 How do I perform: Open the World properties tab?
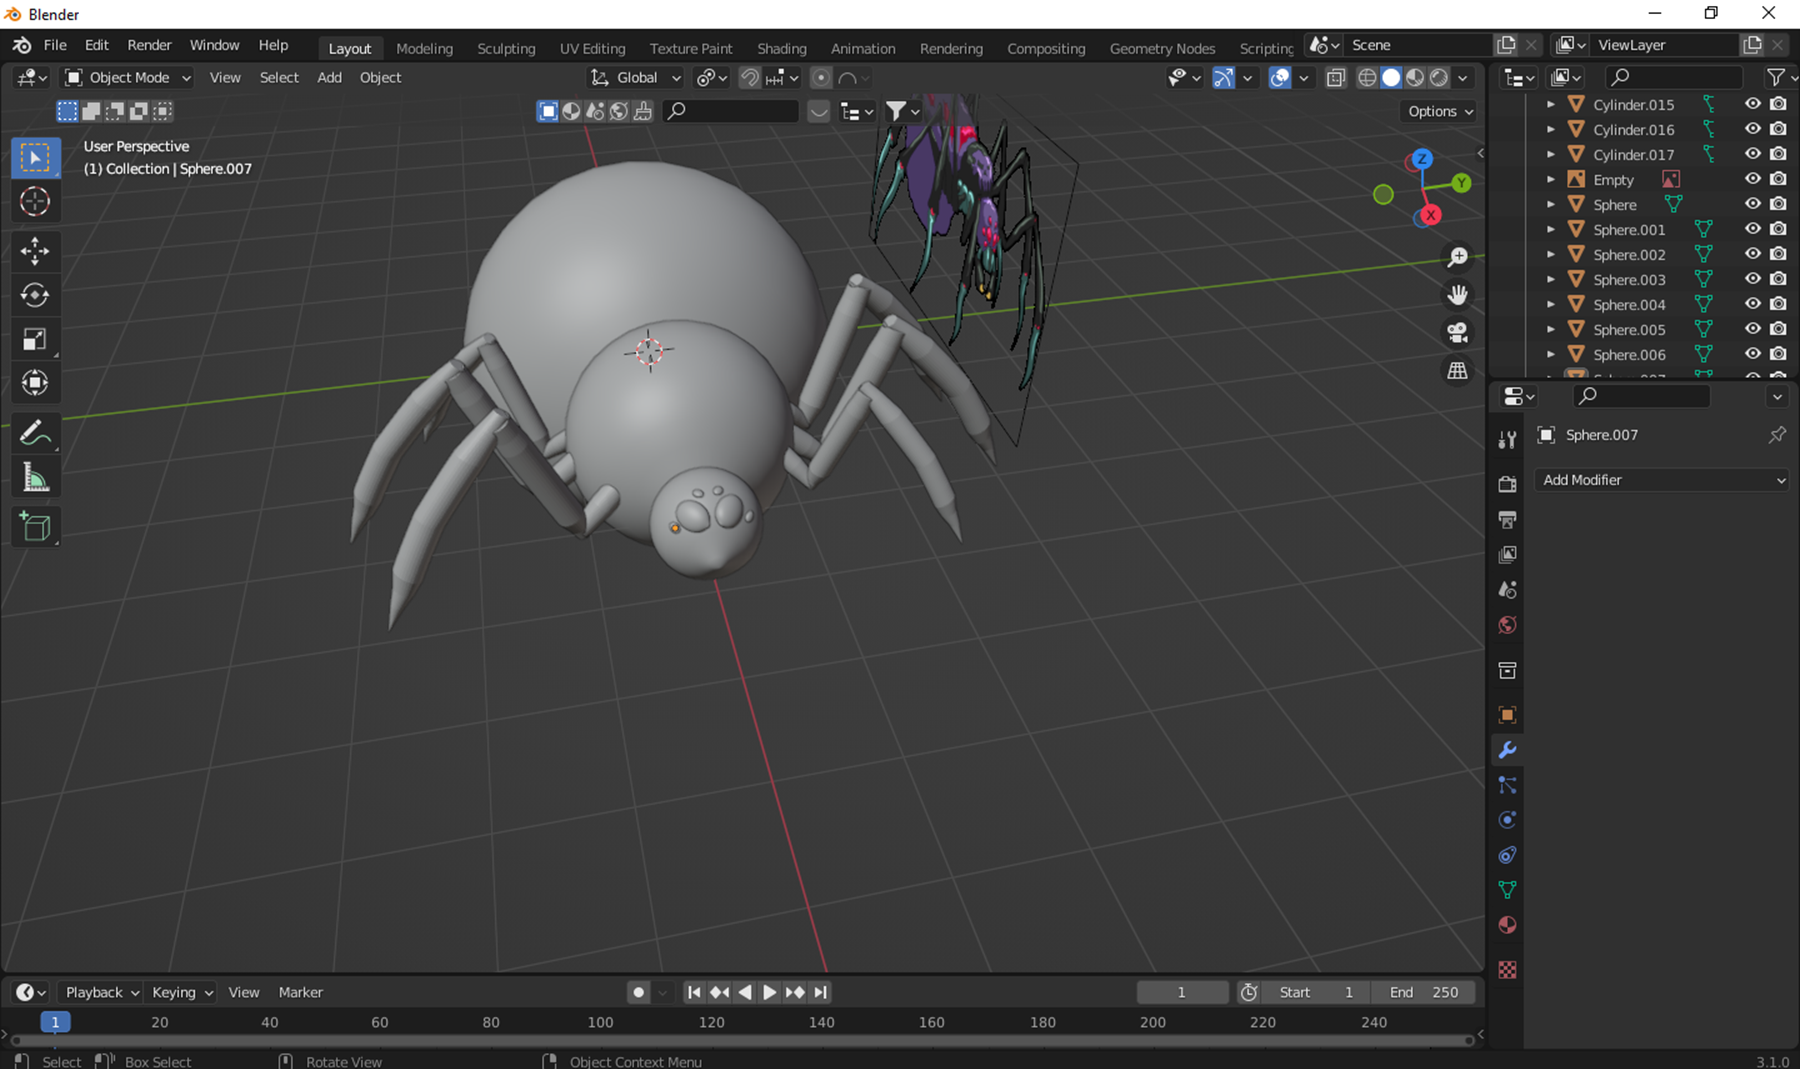click(x=1507, y=625)
